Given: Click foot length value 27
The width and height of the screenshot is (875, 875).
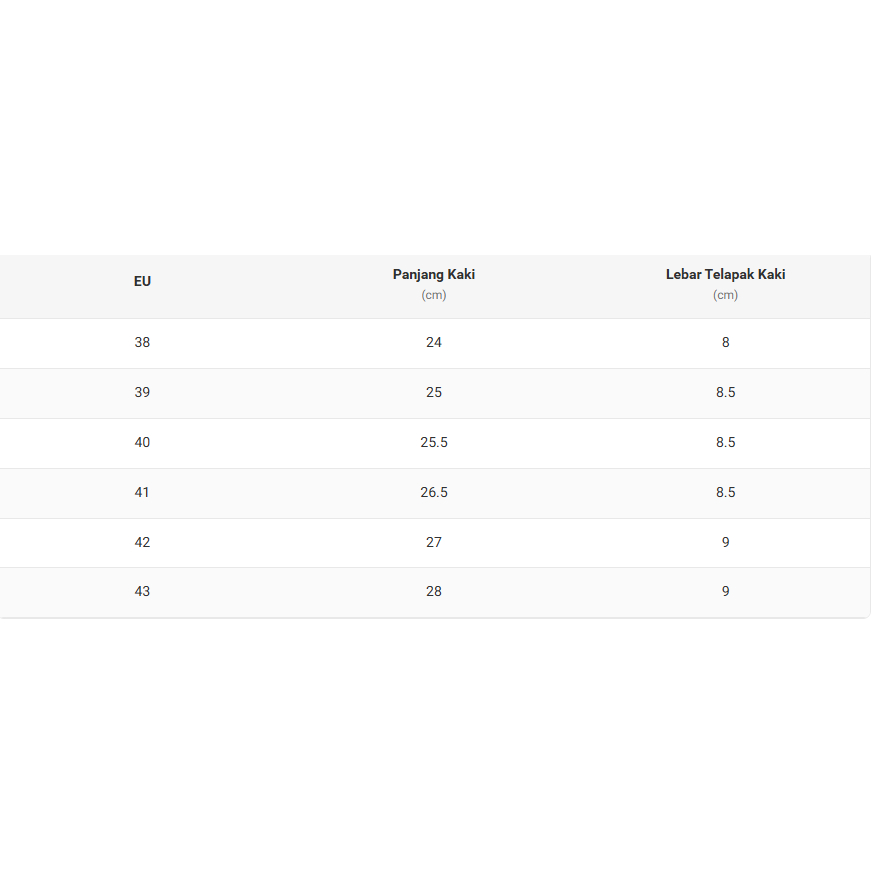Looking at the screenshot, I should [x=433, y=543].
